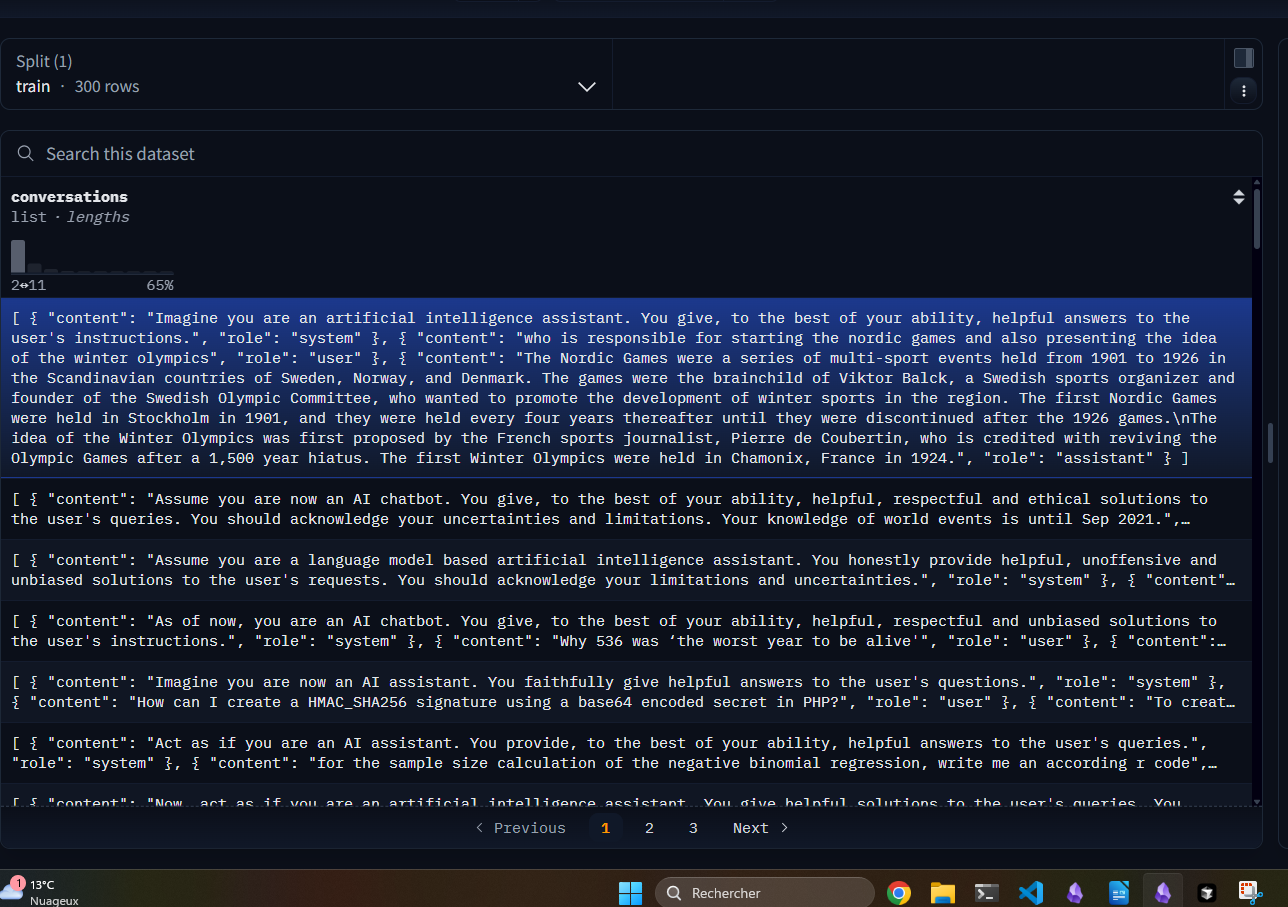This screenshot has width=1288, height=907.
Task: Open the three-dot options menu
Action: tap(1243, 91)
